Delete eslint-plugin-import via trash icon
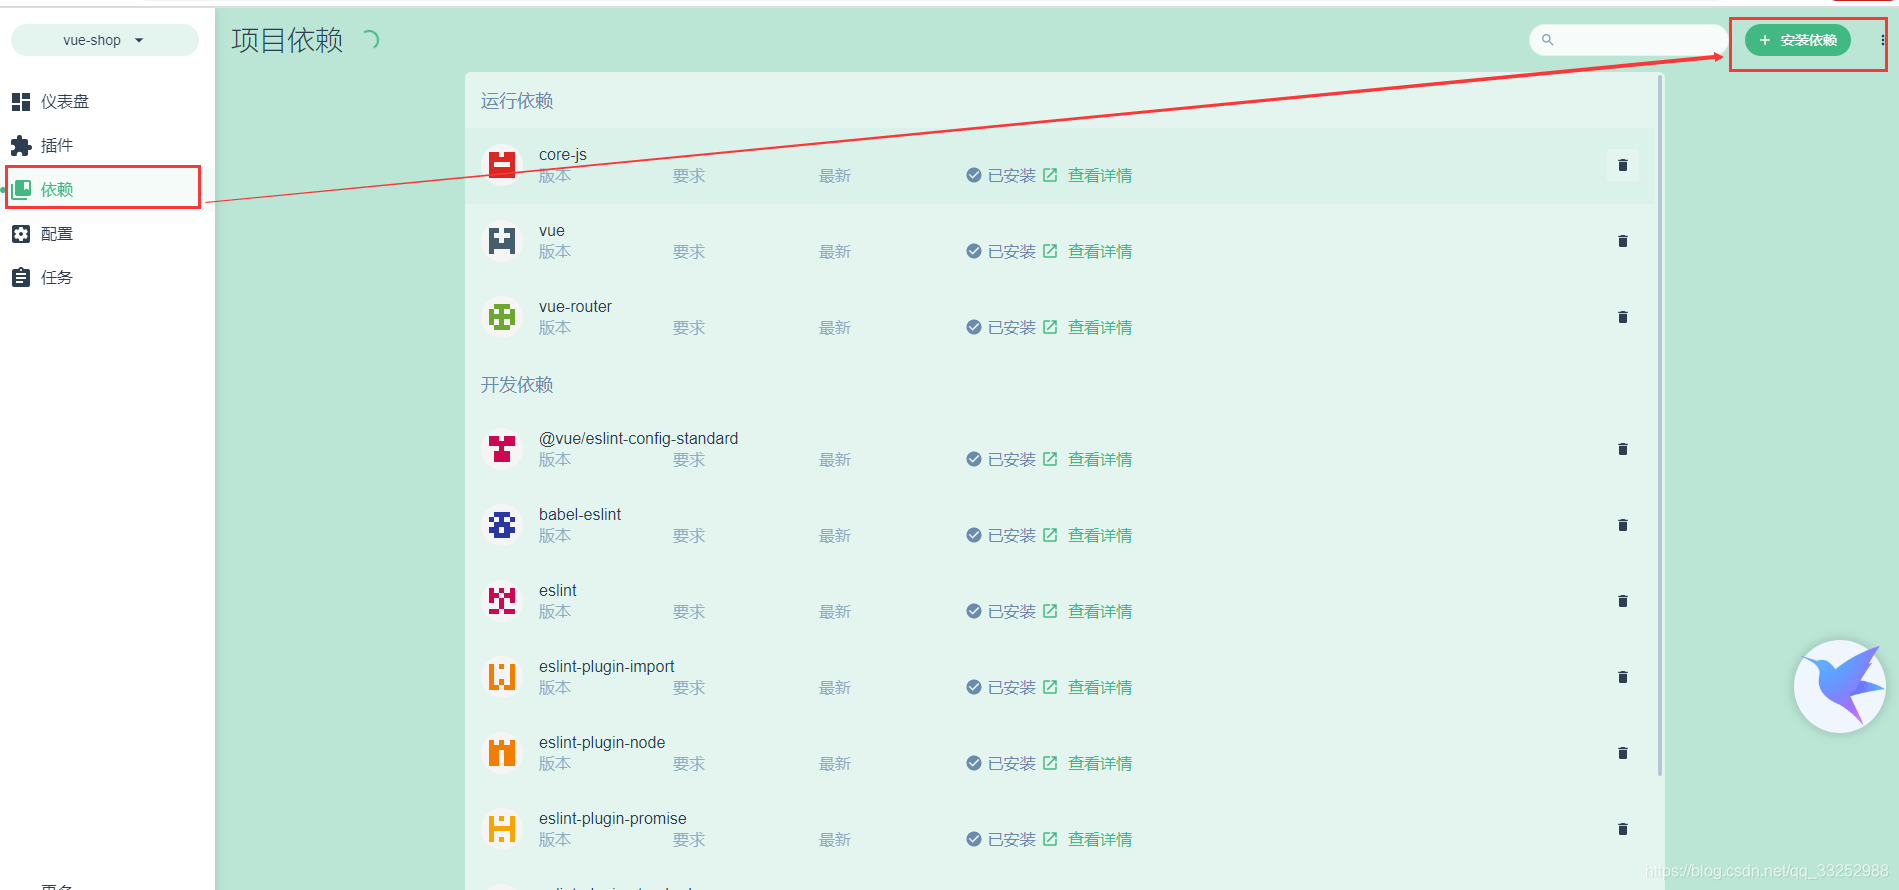This screenshot has height=890, width=1899. 1622,677
